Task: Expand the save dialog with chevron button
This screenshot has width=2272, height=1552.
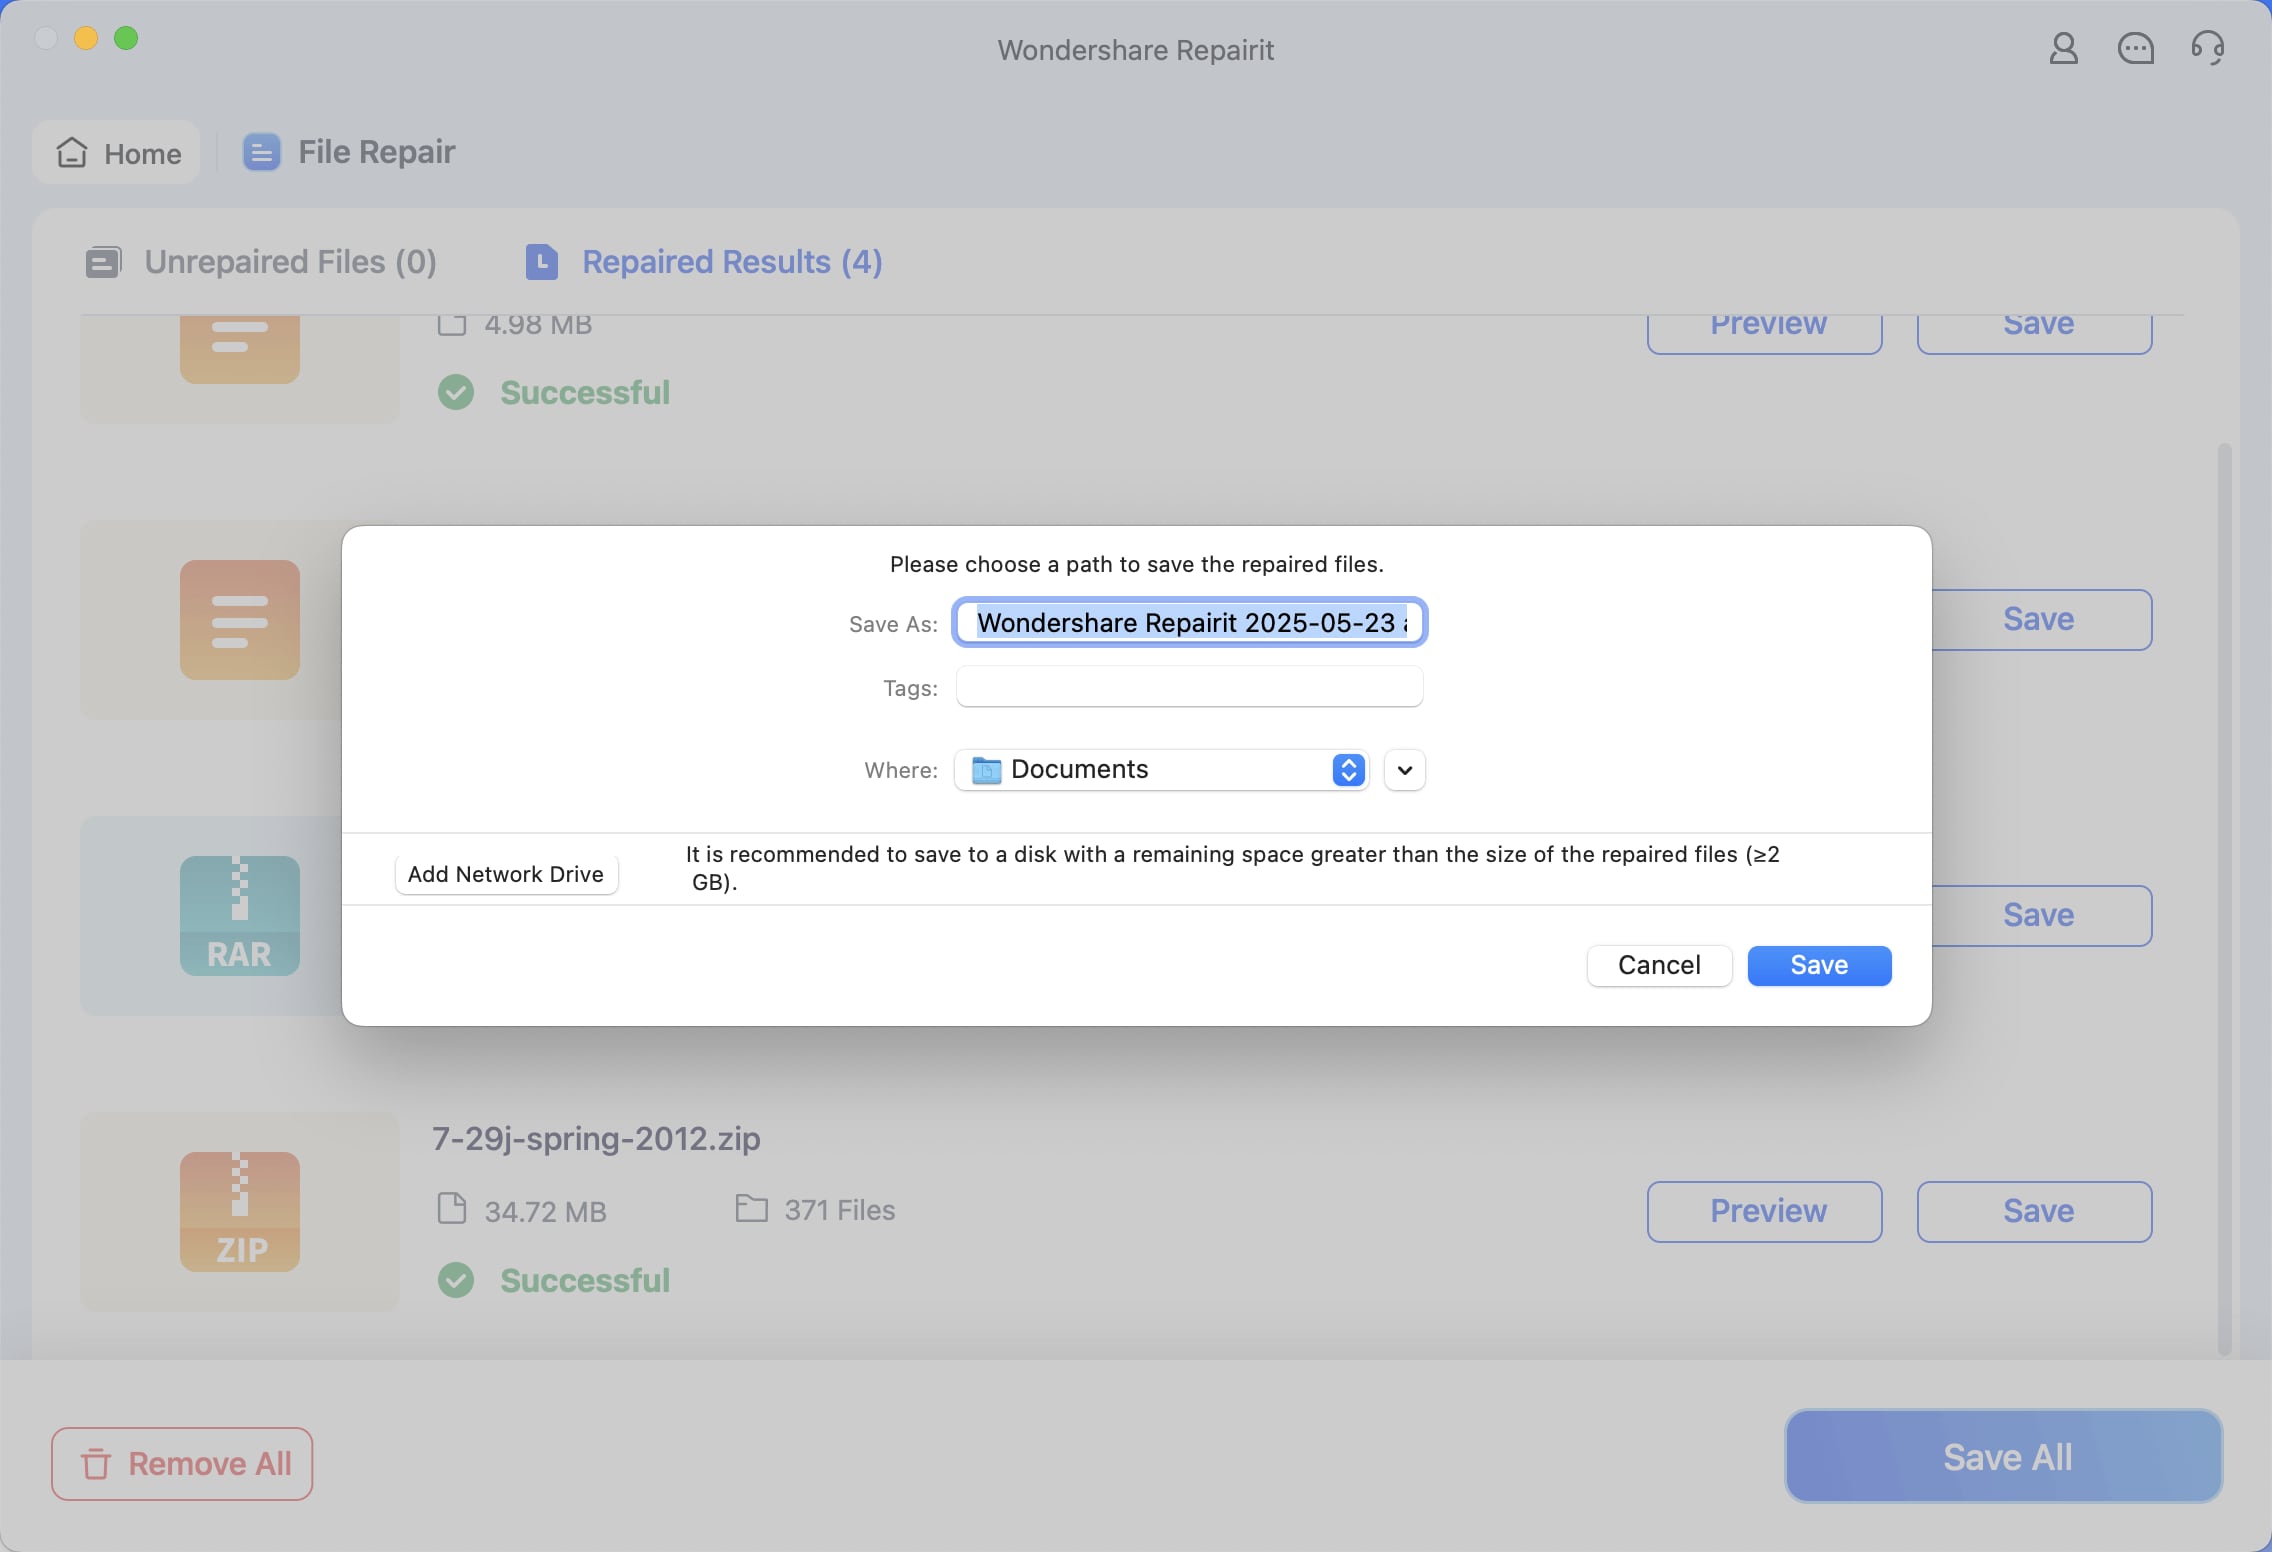Action: pyautogui.click(x=1404, y=770)
